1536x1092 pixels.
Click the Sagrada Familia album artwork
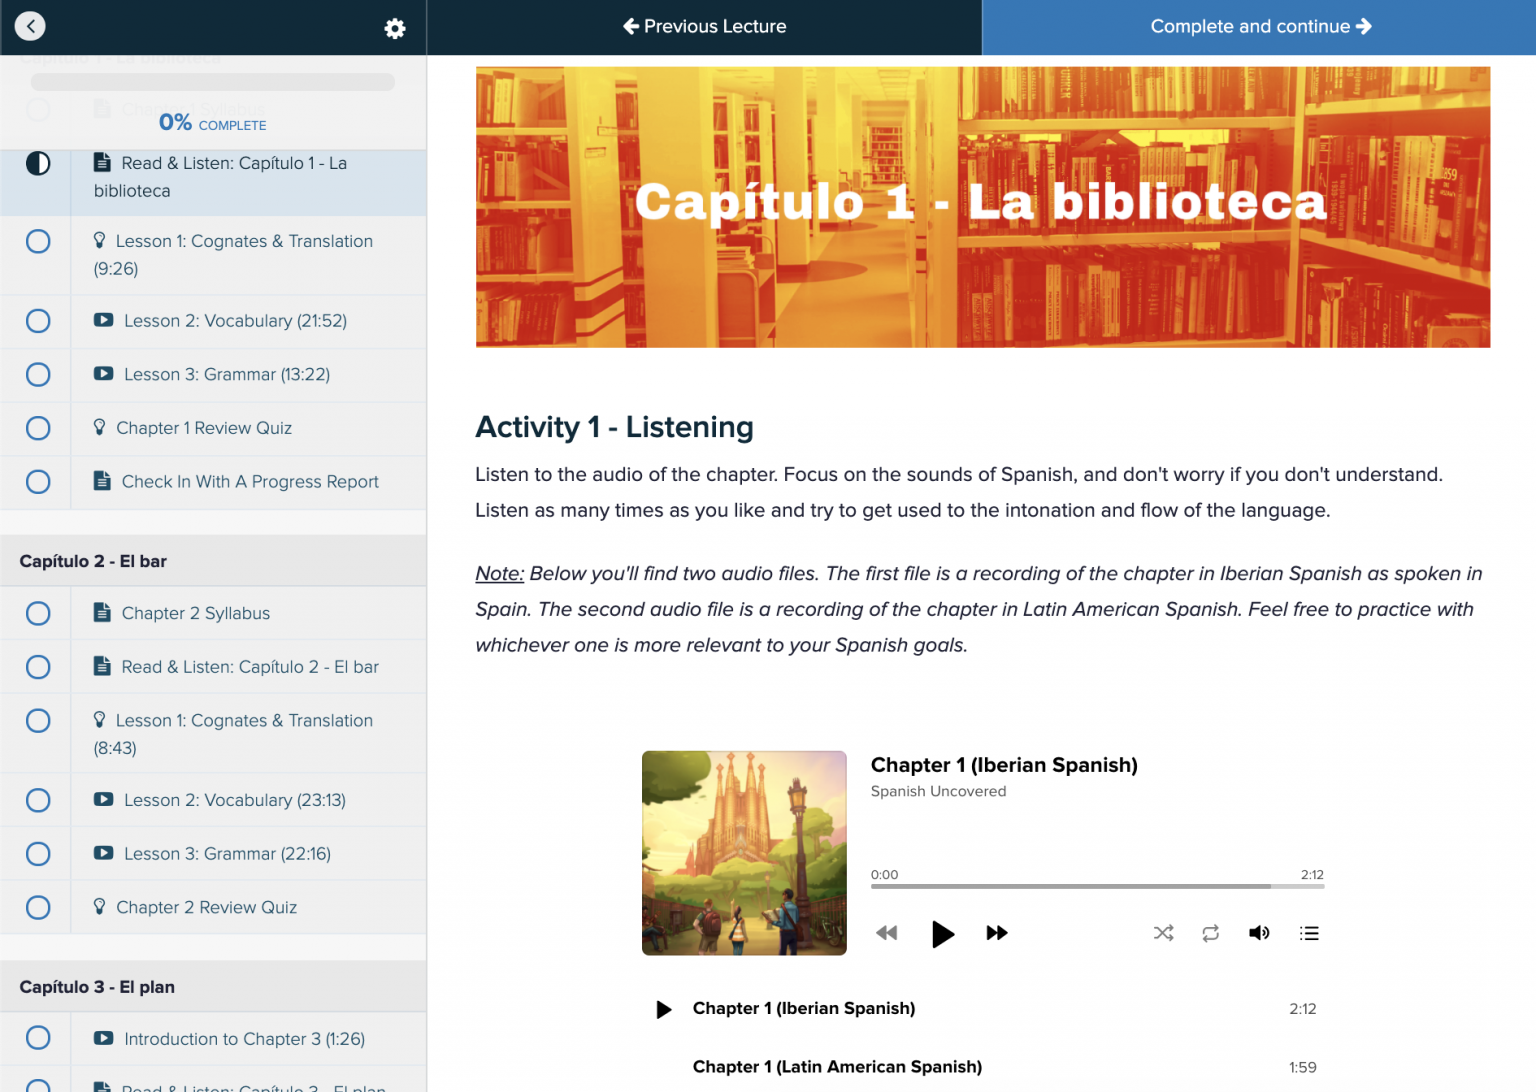tap(744, 853)
